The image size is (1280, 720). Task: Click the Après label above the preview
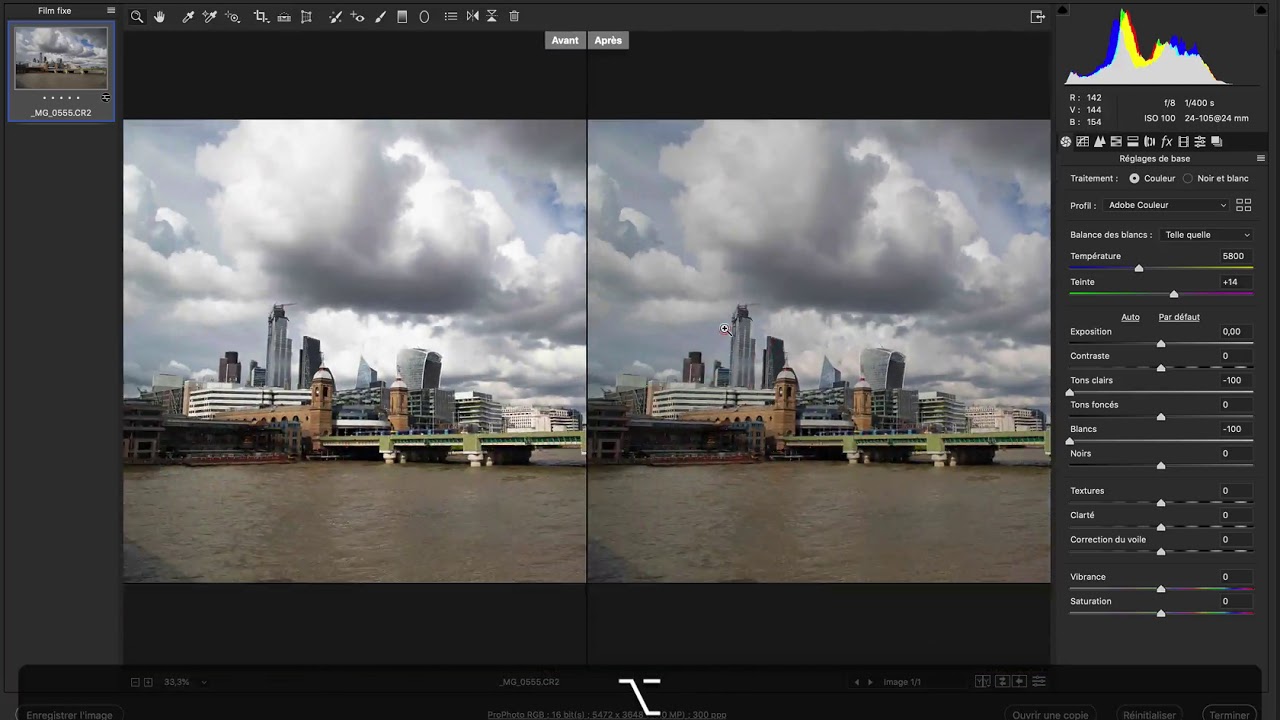[x=608, y=41]
